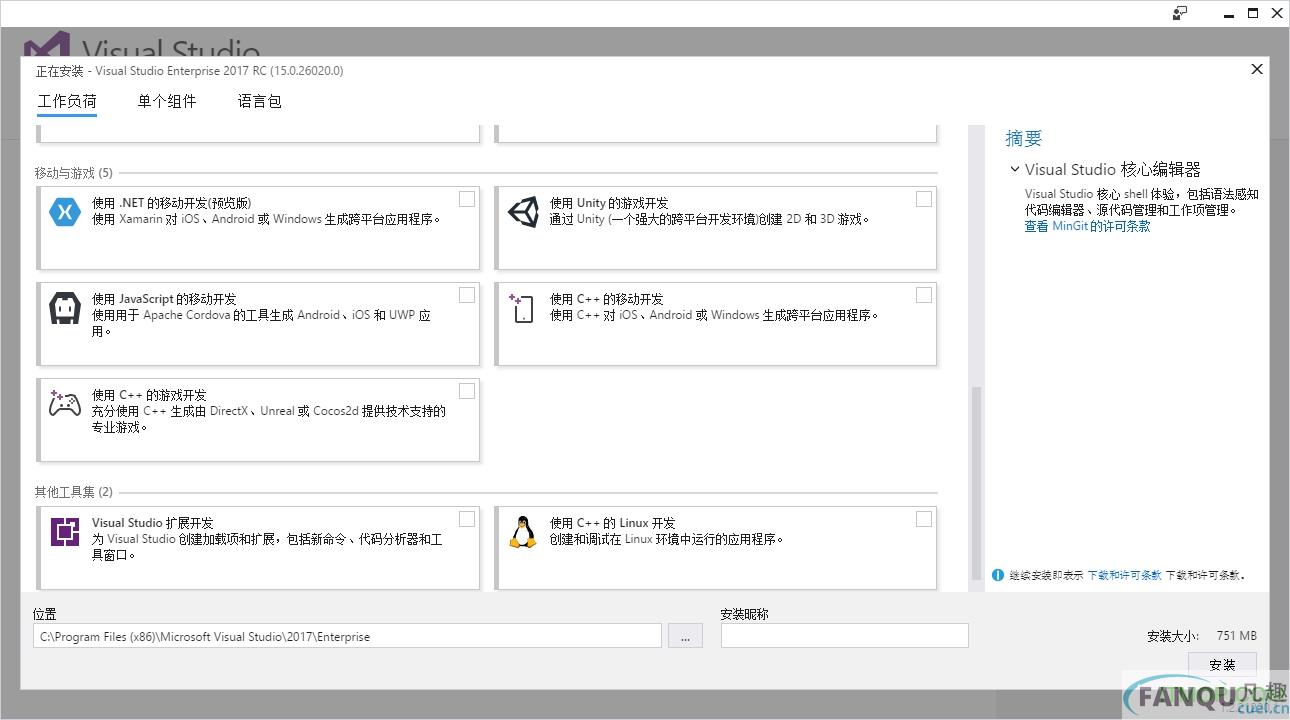Click the 安装昵称 input field
Viewport: 1290px width, 720px height.
coord(845,636)
